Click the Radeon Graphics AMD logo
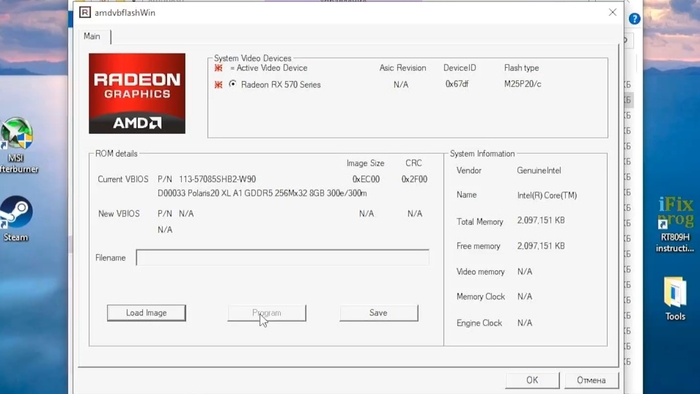Screen dimensions: 700x394 [137, 93]
